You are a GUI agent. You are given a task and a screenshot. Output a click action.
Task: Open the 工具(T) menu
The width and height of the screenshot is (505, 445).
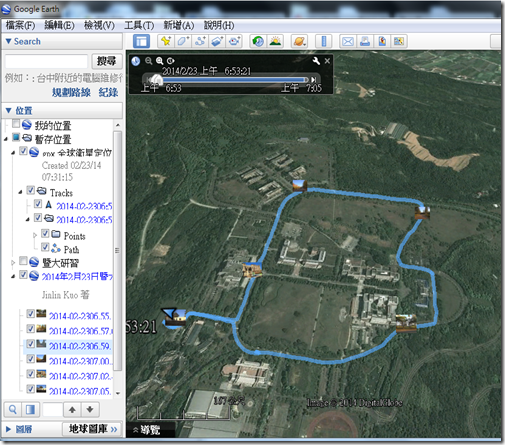click(139, 25)
